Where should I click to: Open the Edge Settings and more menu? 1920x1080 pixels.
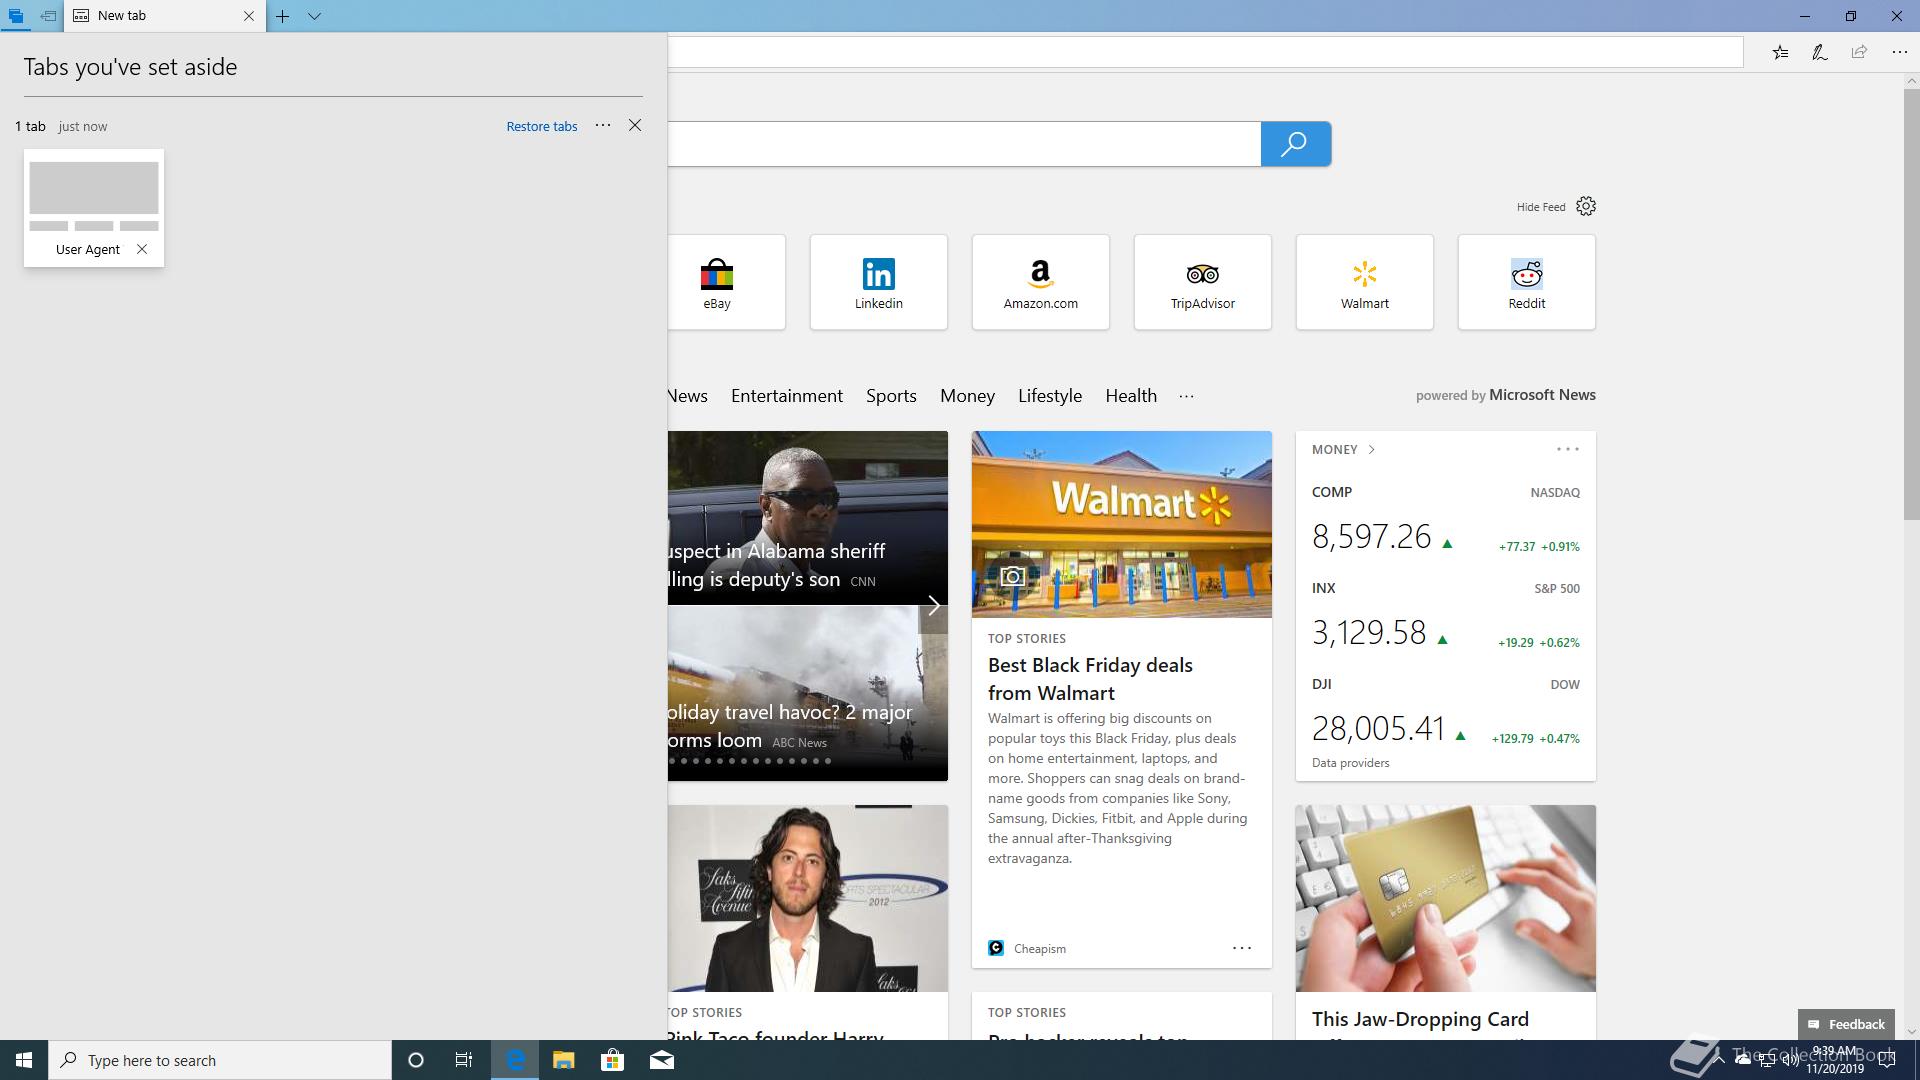[x=1899, y=52]
